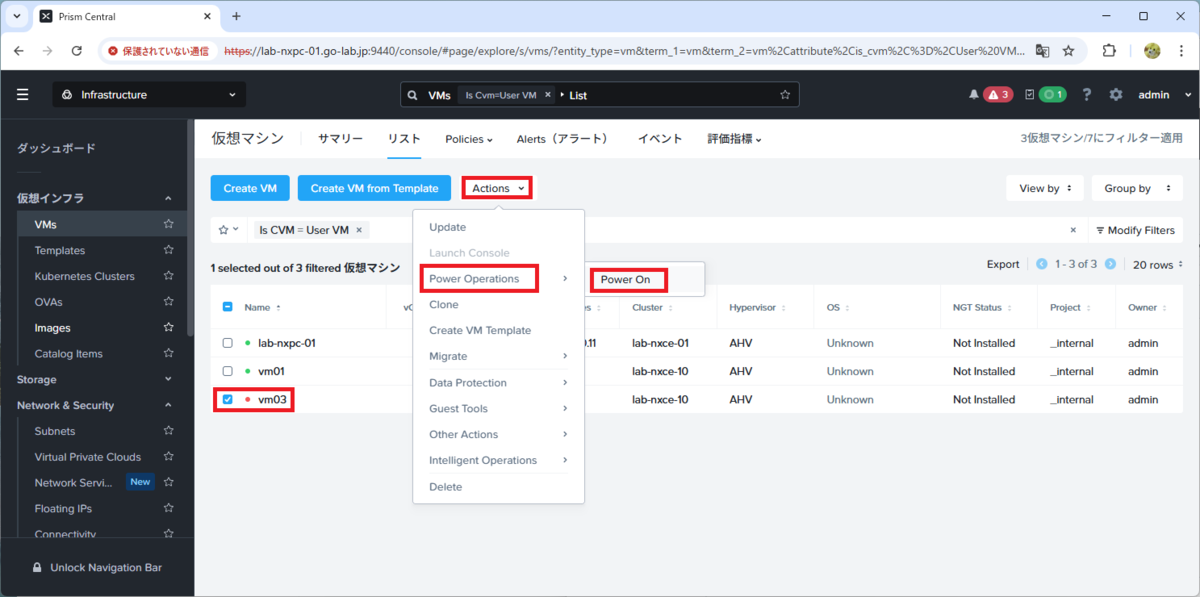Click the Chrome extensions puzzle icon

(1109, 50)
